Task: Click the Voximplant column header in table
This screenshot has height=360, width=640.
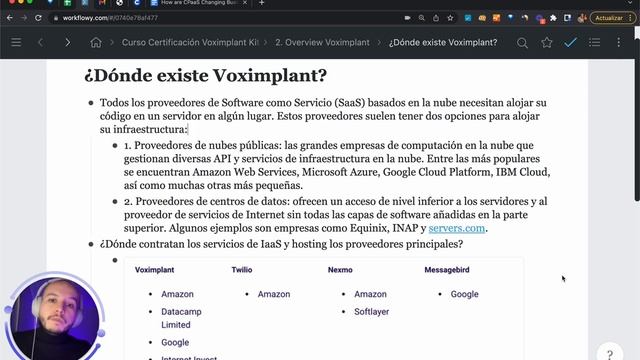Action: click(154, 270)
